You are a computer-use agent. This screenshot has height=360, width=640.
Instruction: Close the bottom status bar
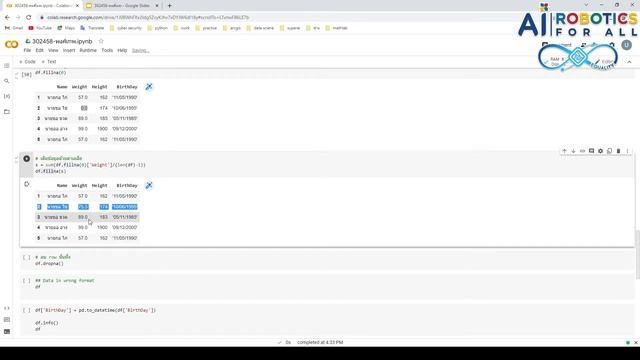tap(636, 342)
